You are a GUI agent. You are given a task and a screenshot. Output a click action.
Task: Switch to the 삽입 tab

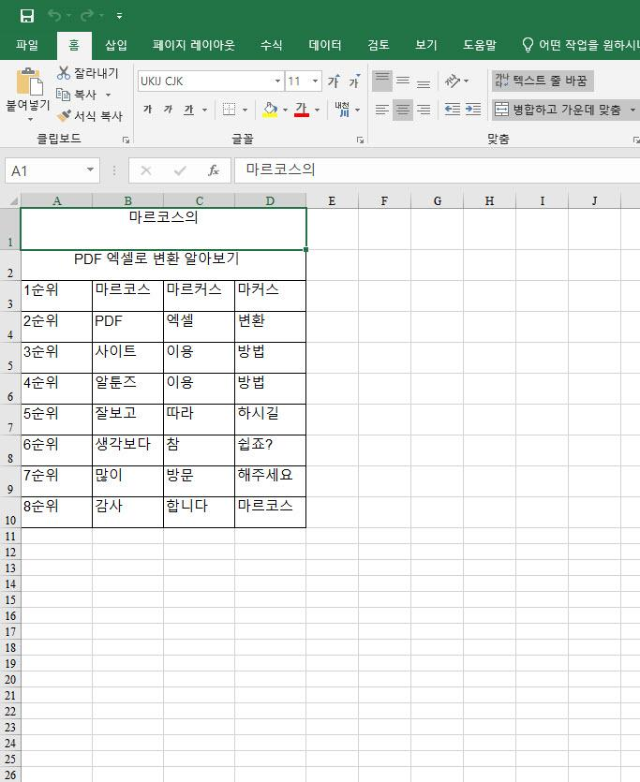click(x=116, y=45)
